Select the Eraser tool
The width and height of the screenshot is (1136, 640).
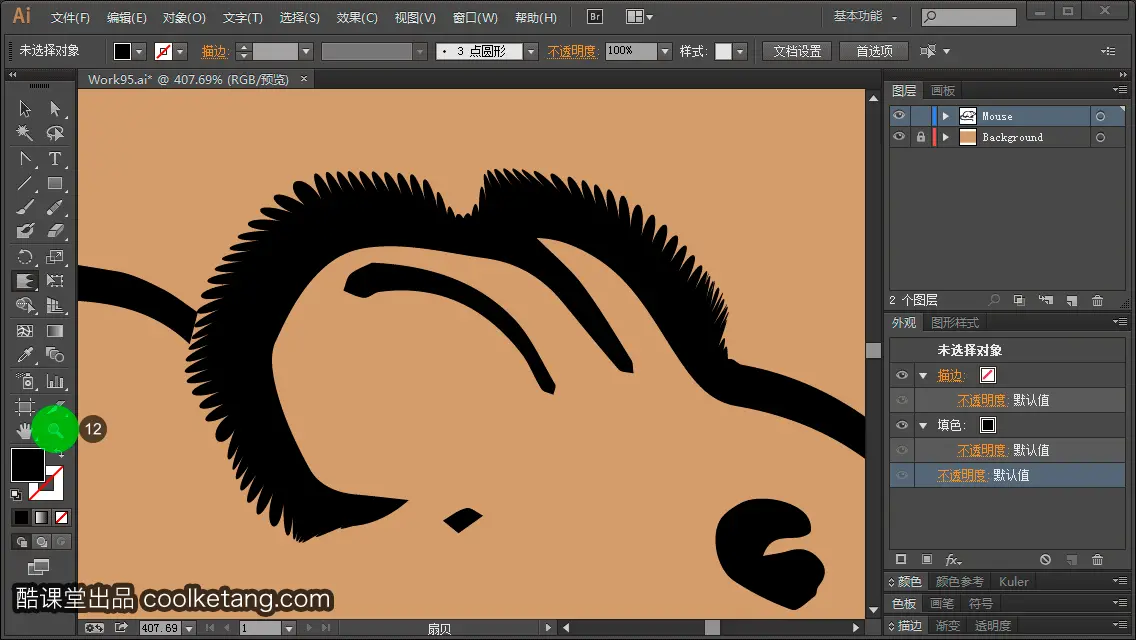point(55,231)
